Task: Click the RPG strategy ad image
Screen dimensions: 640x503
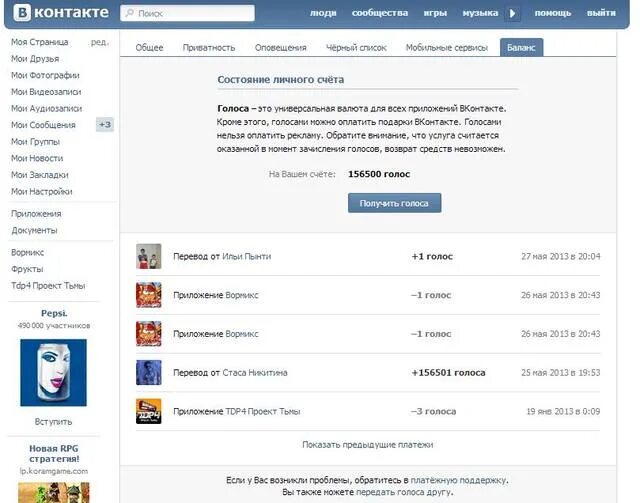Action: pyautogui.click(x=53, y=493)
